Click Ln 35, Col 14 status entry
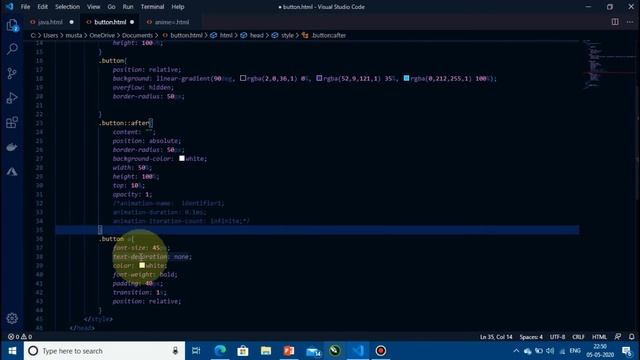Screen dimensions: 640x360 496,337
